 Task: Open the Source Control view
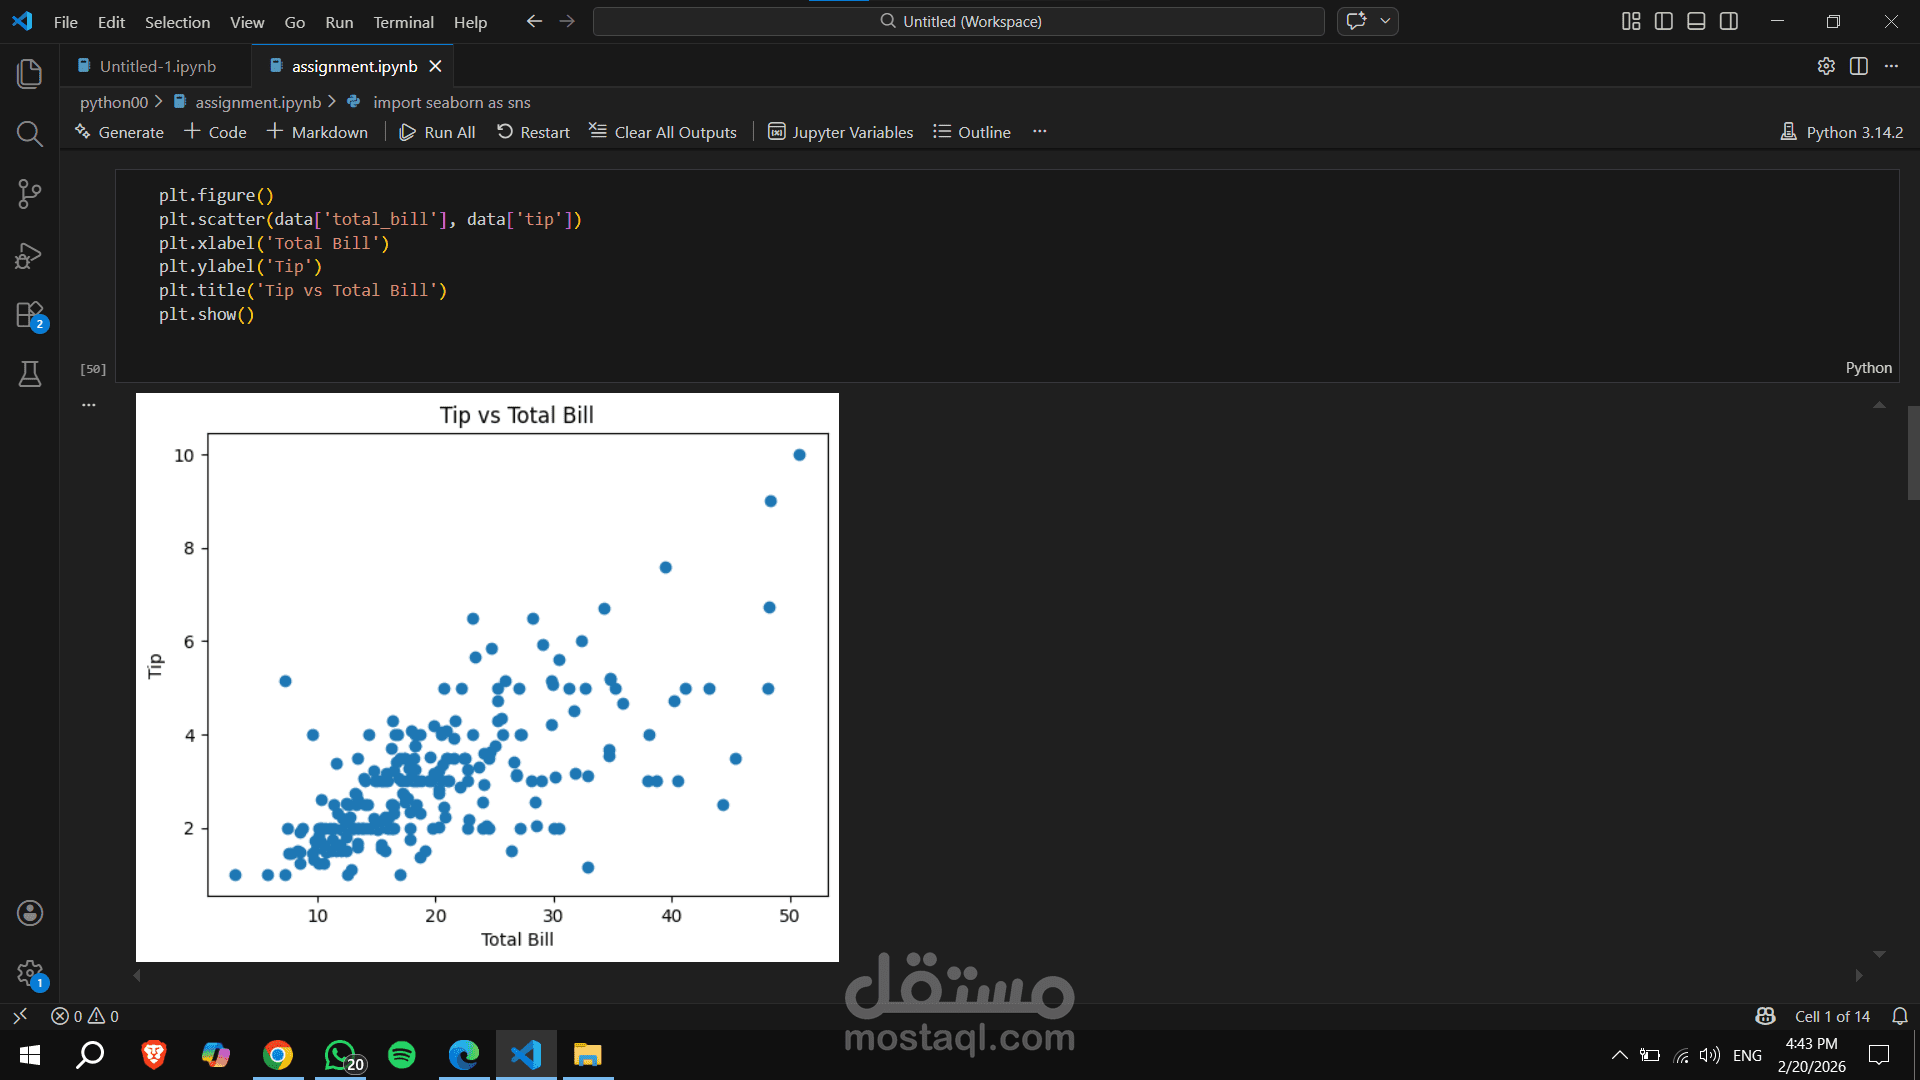(x=30, y=194)
